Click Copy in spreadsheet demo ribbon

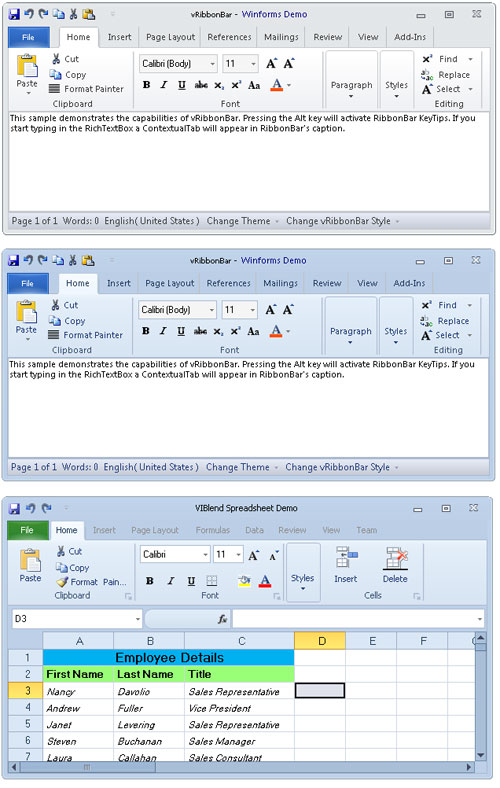tap(72, 567)
